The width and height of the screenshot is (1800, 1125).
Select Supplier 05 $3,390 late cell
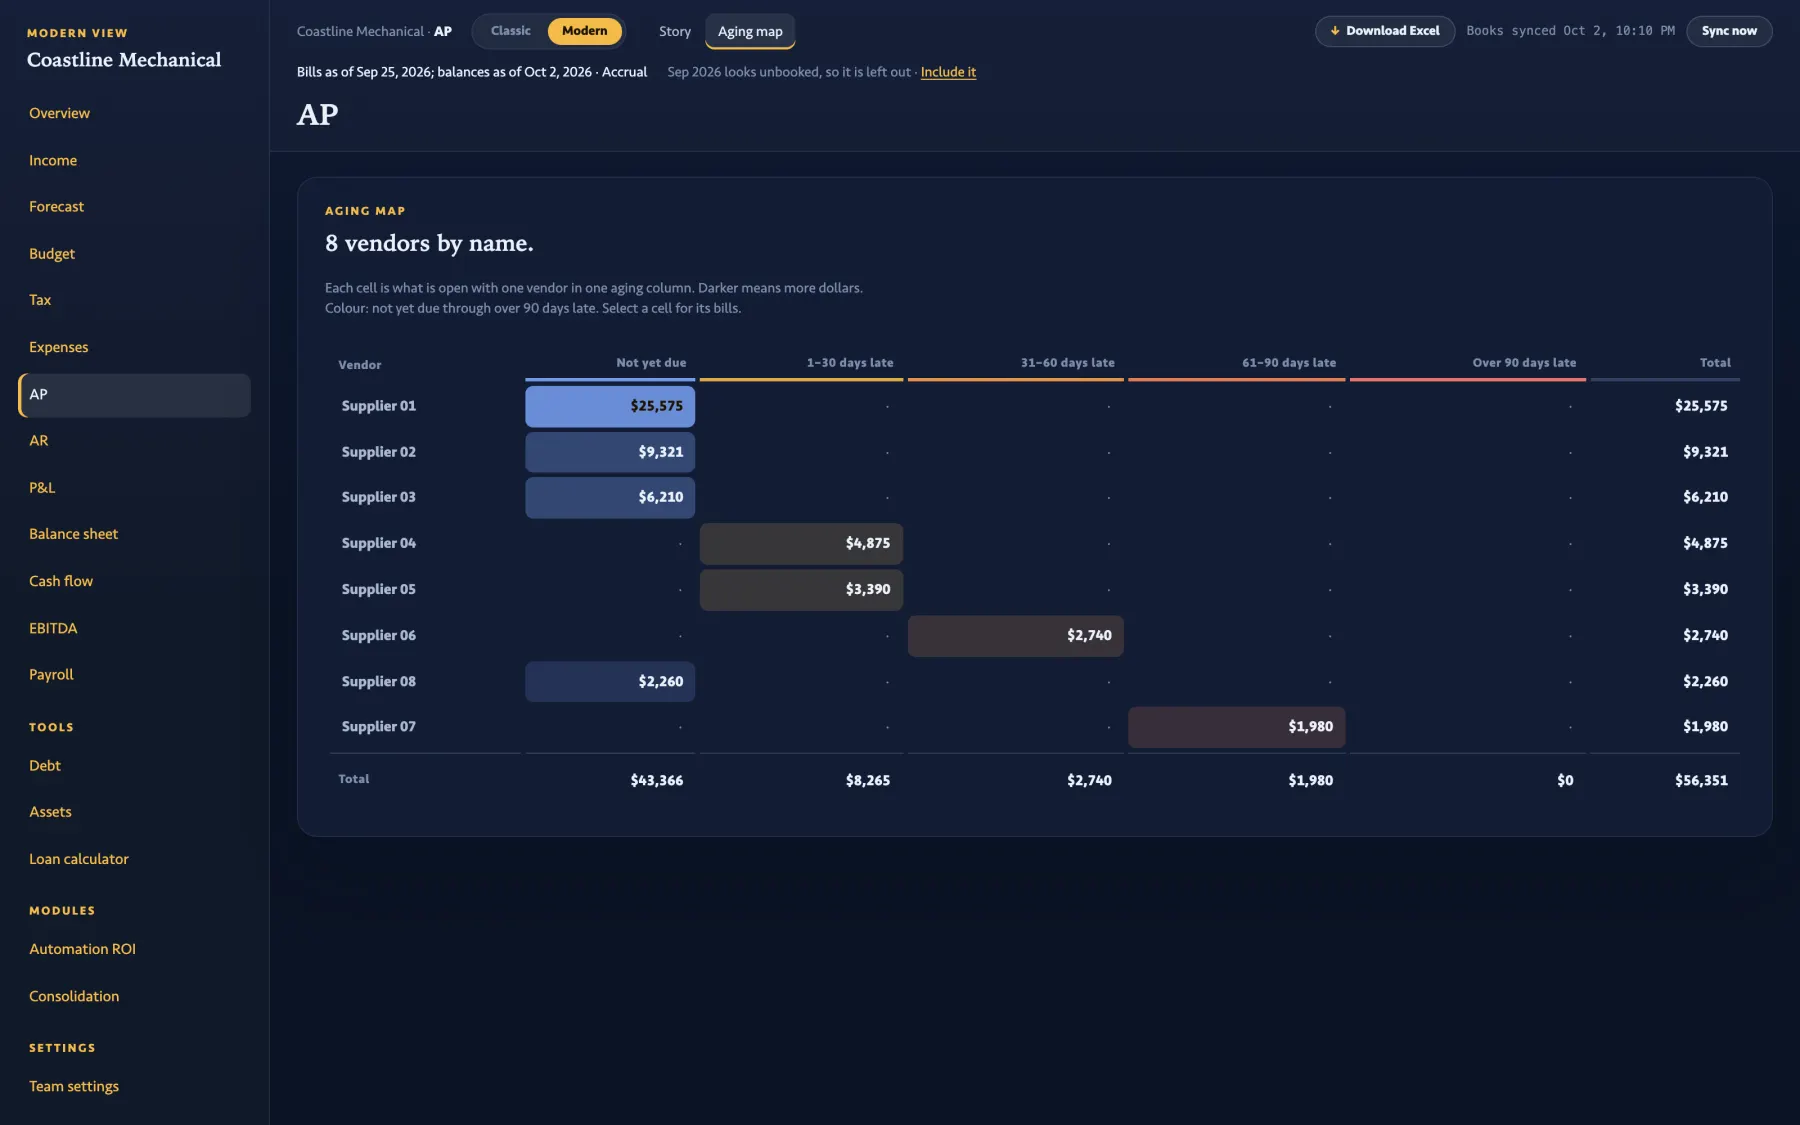[x=801, y=589]
